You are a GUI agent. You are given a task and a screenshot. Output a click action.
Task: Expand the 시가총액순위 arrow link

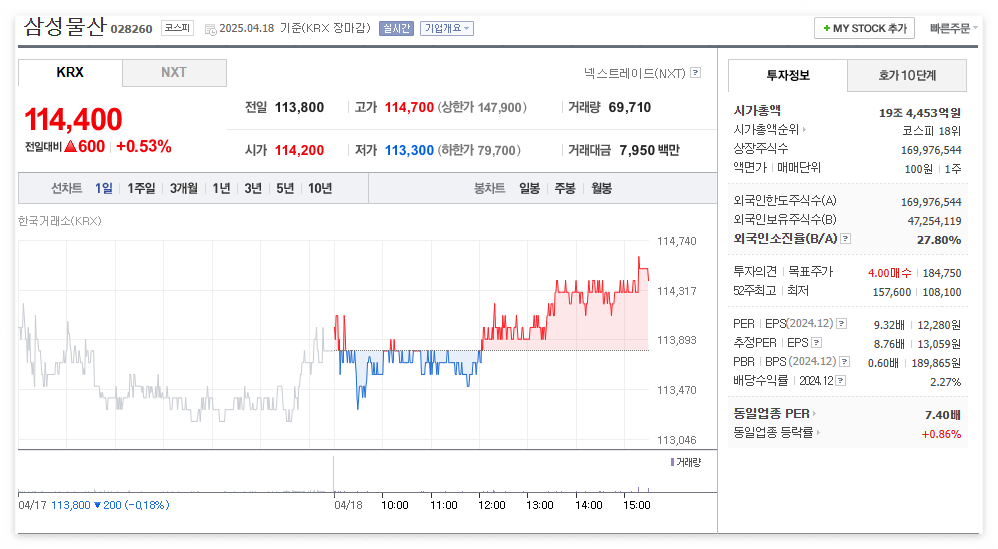[x=805, y=129]
